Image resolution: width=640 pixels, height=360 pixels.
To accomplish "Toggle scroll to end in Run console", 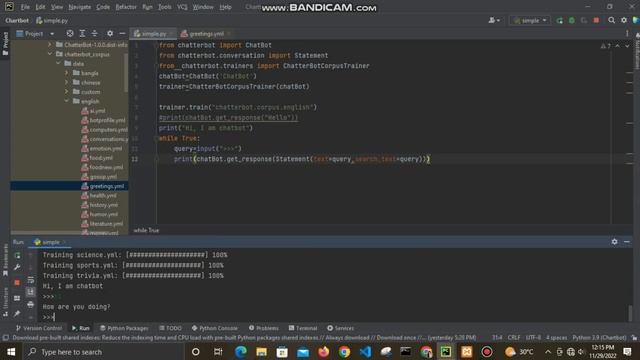I will click(x=31, y=292).
